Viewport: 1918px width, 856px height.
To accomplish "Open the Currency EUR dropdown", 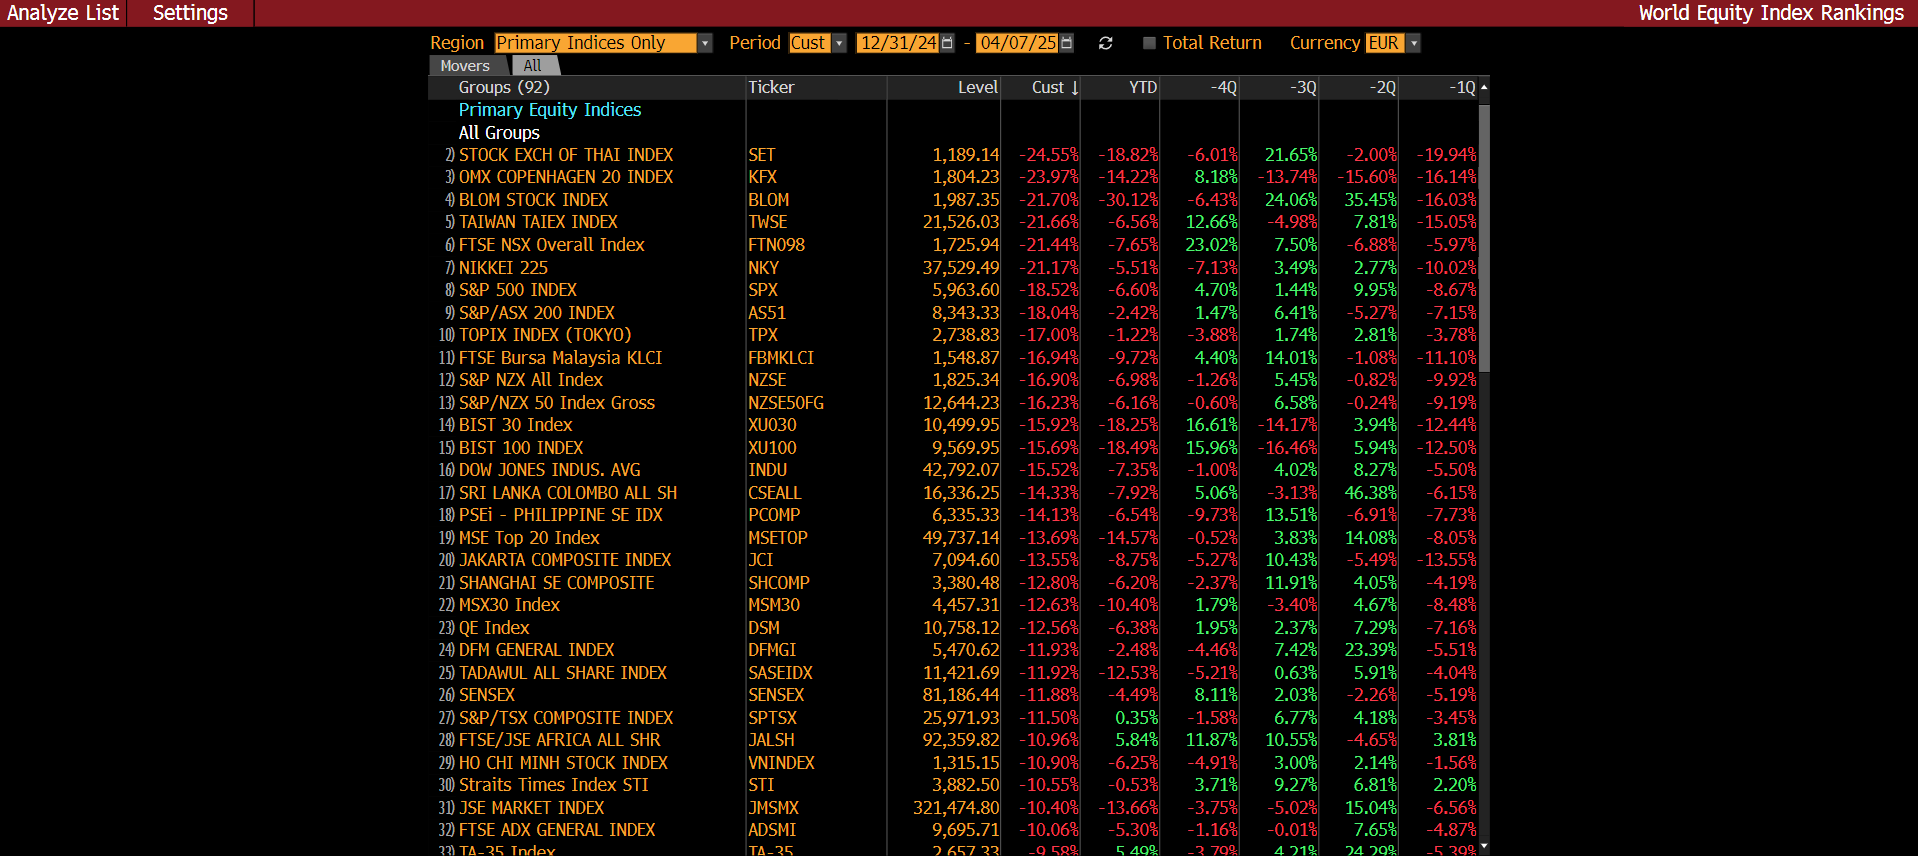I will 1413,43.
